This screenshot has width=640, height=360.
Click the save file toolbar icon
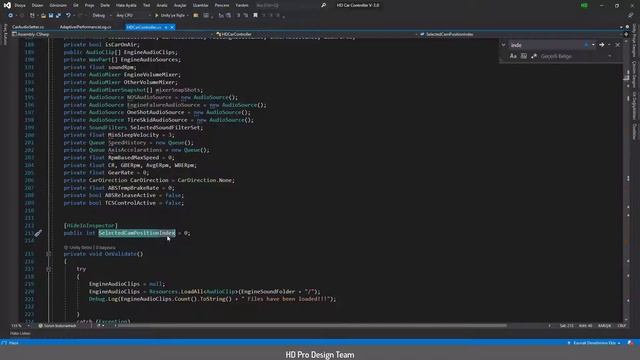[51, 16]
